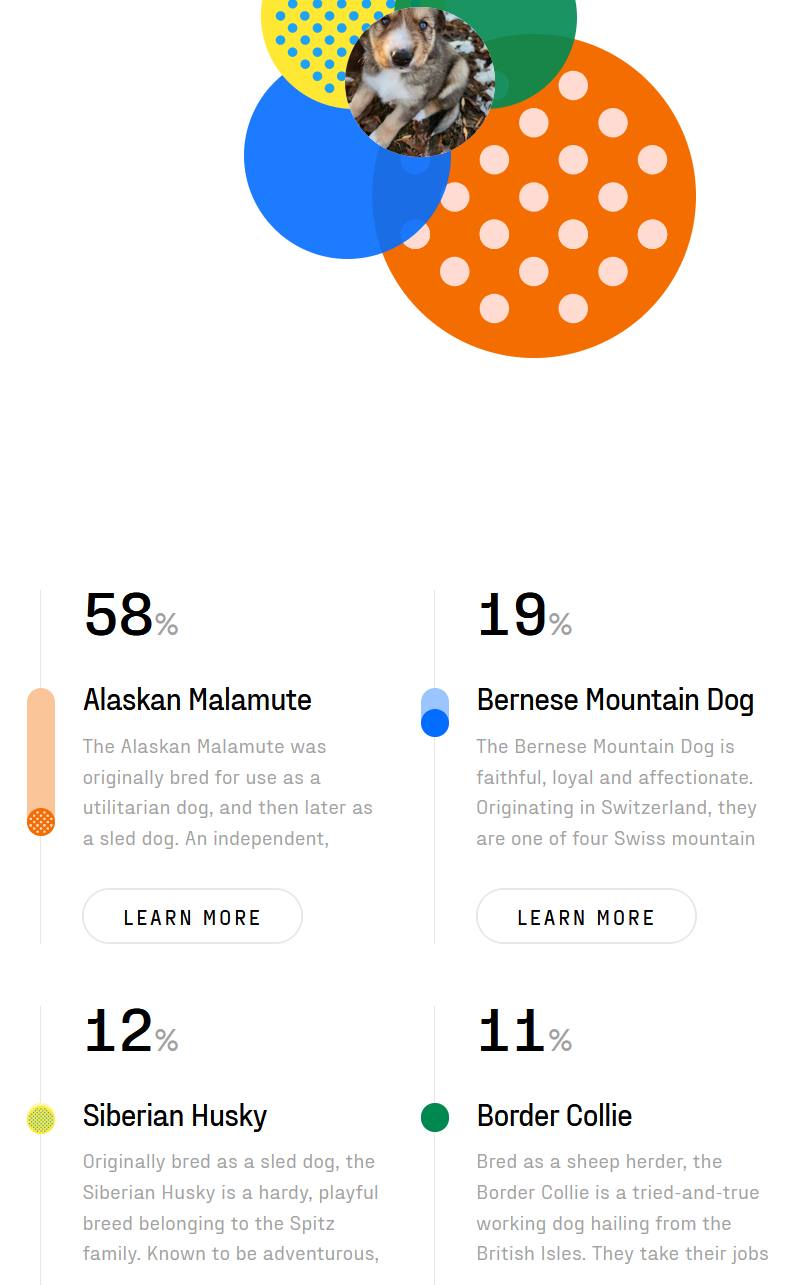Open Learn More for Alaskan Malamute
This screenshot has height=1285, width=793.
(192, 917)
